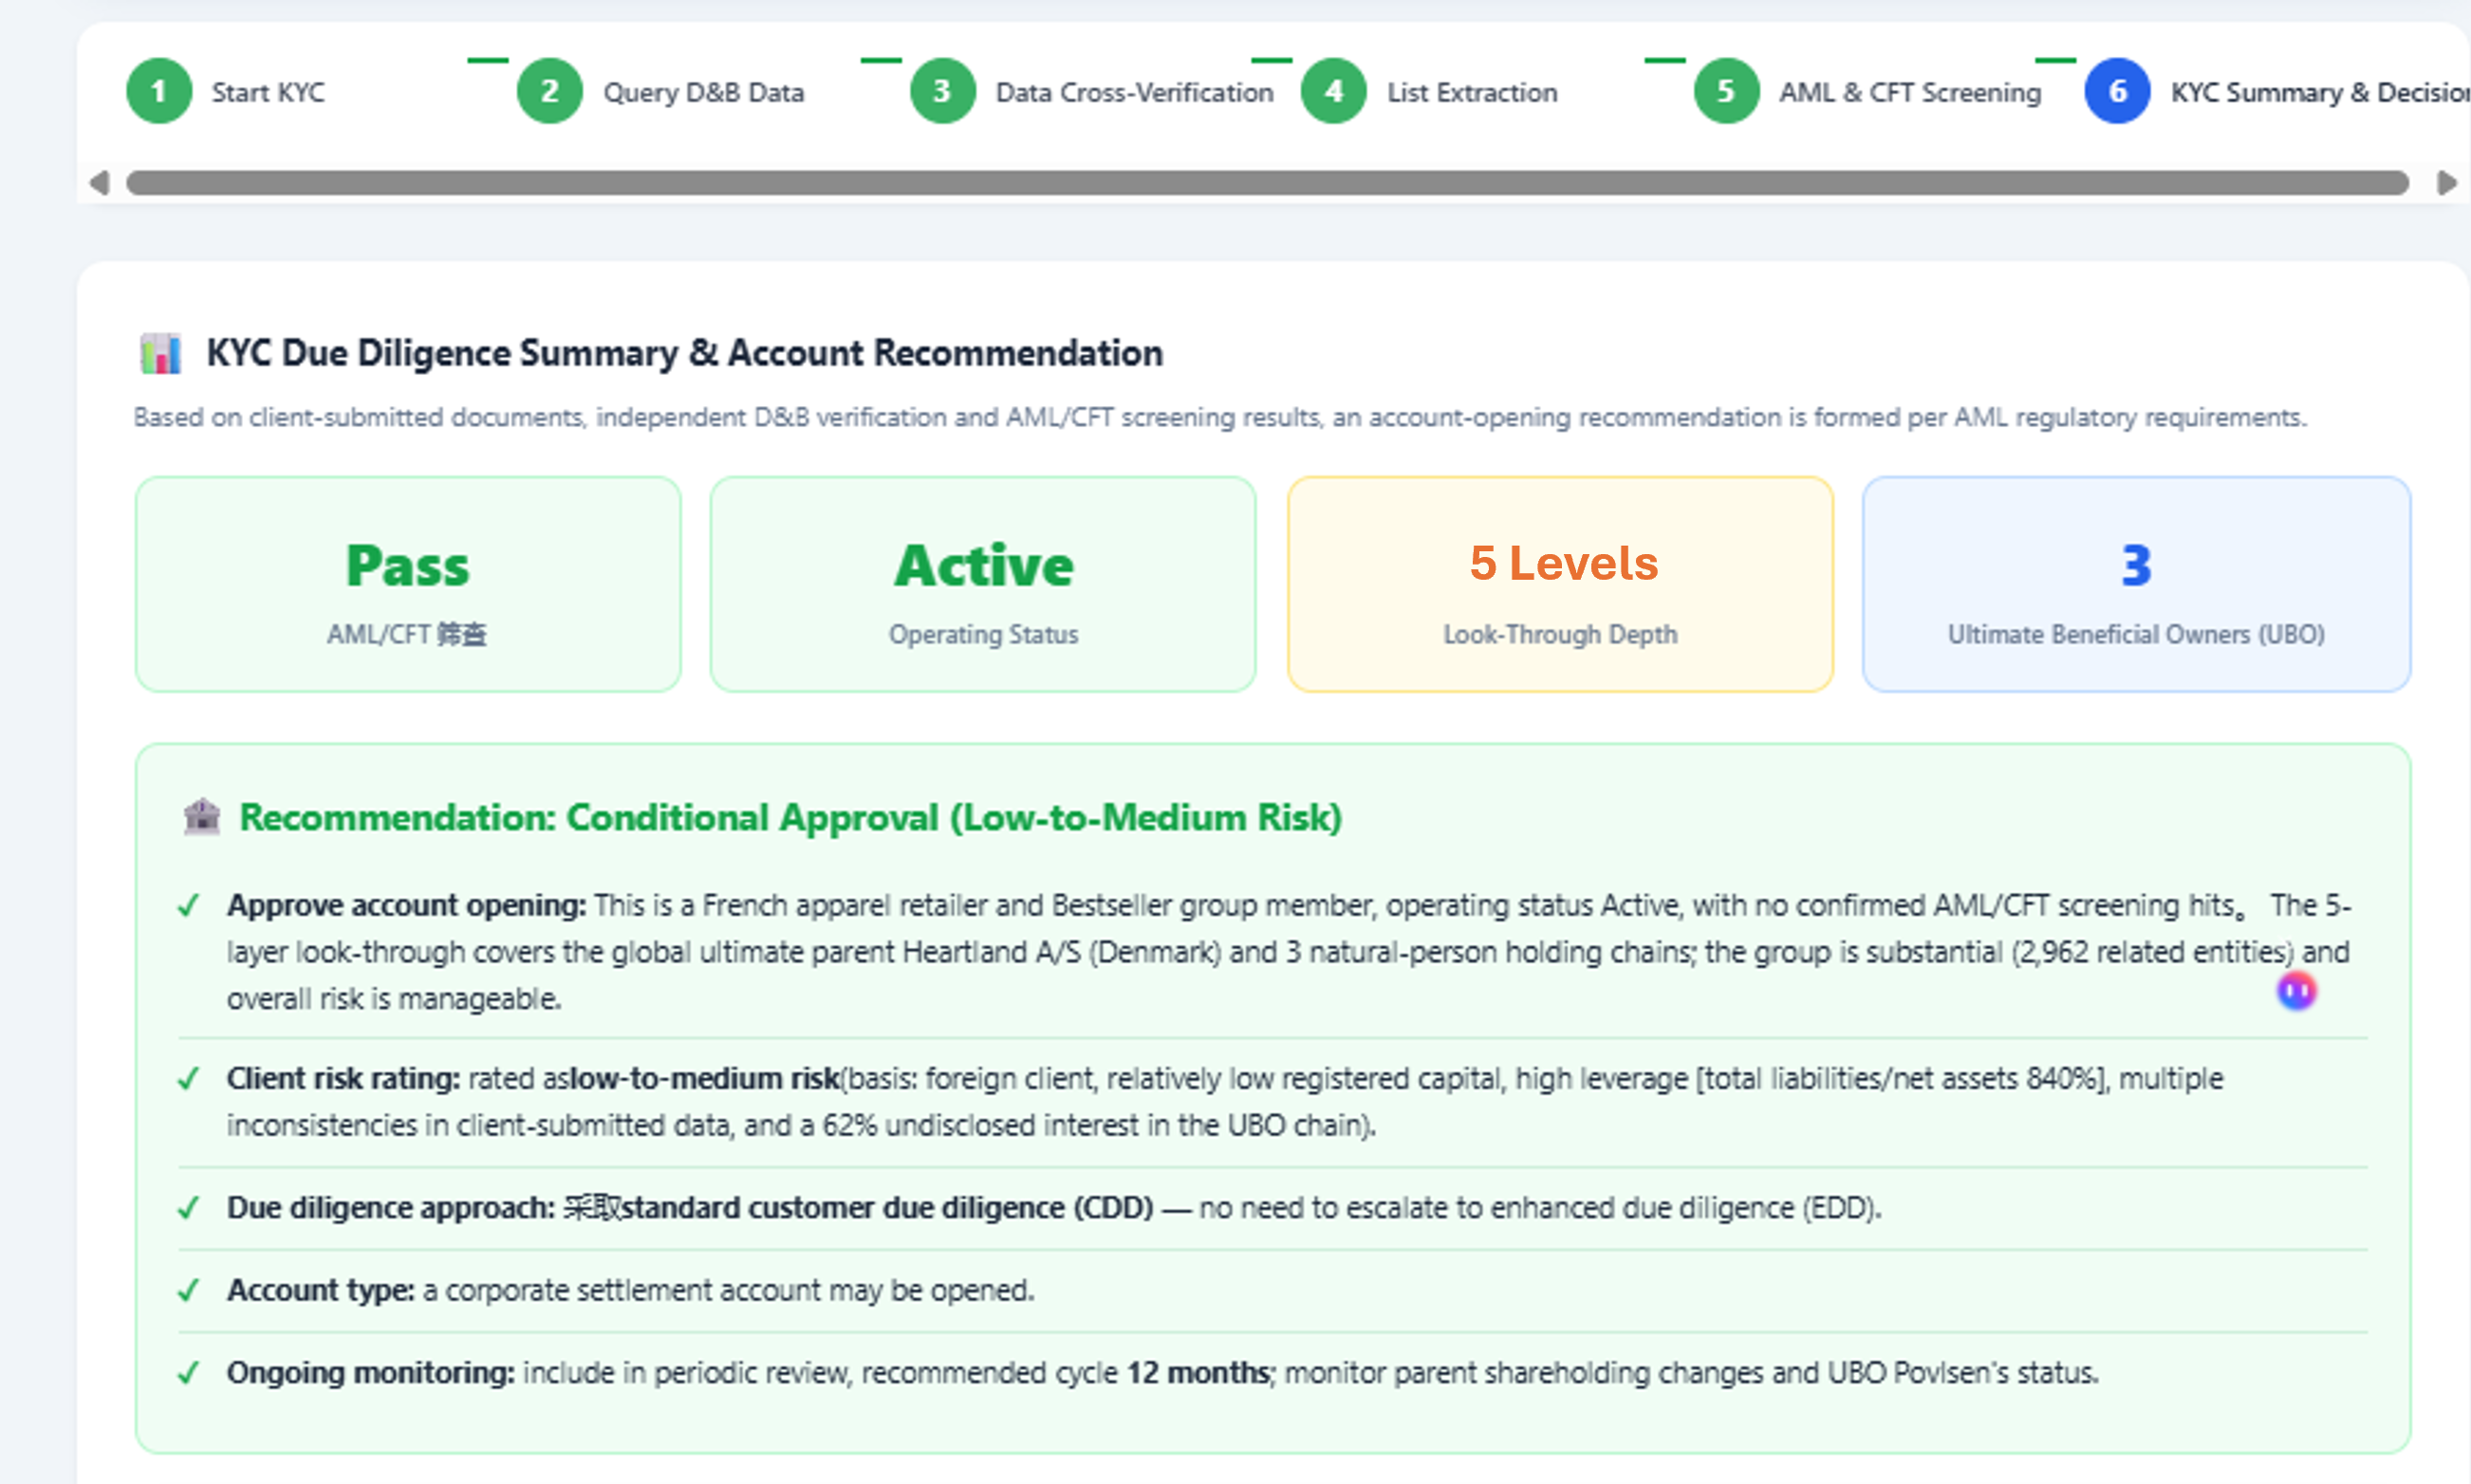Click the 'Ongoing monitoring:' bold label
2471x1484 pixels.
371,1373
